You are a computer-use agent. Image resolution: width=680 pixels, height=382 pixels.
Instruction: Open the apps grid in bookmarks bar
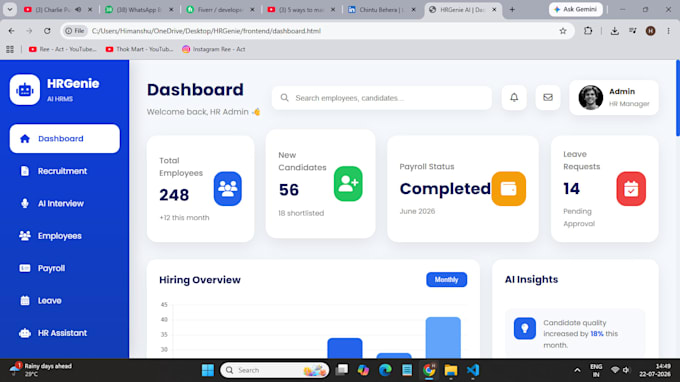point(10,49)
